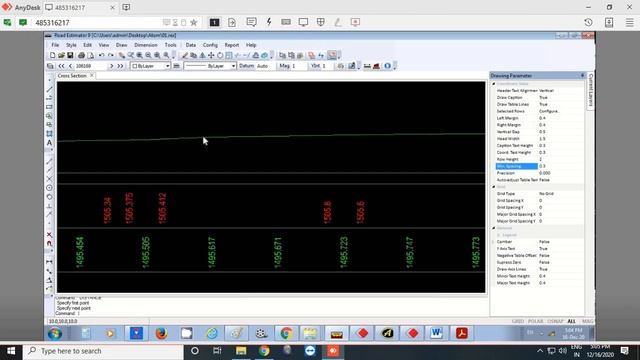Toggle OSNAP in the status bar
Viewport: 640px width, 360px height.
(555, 321)
